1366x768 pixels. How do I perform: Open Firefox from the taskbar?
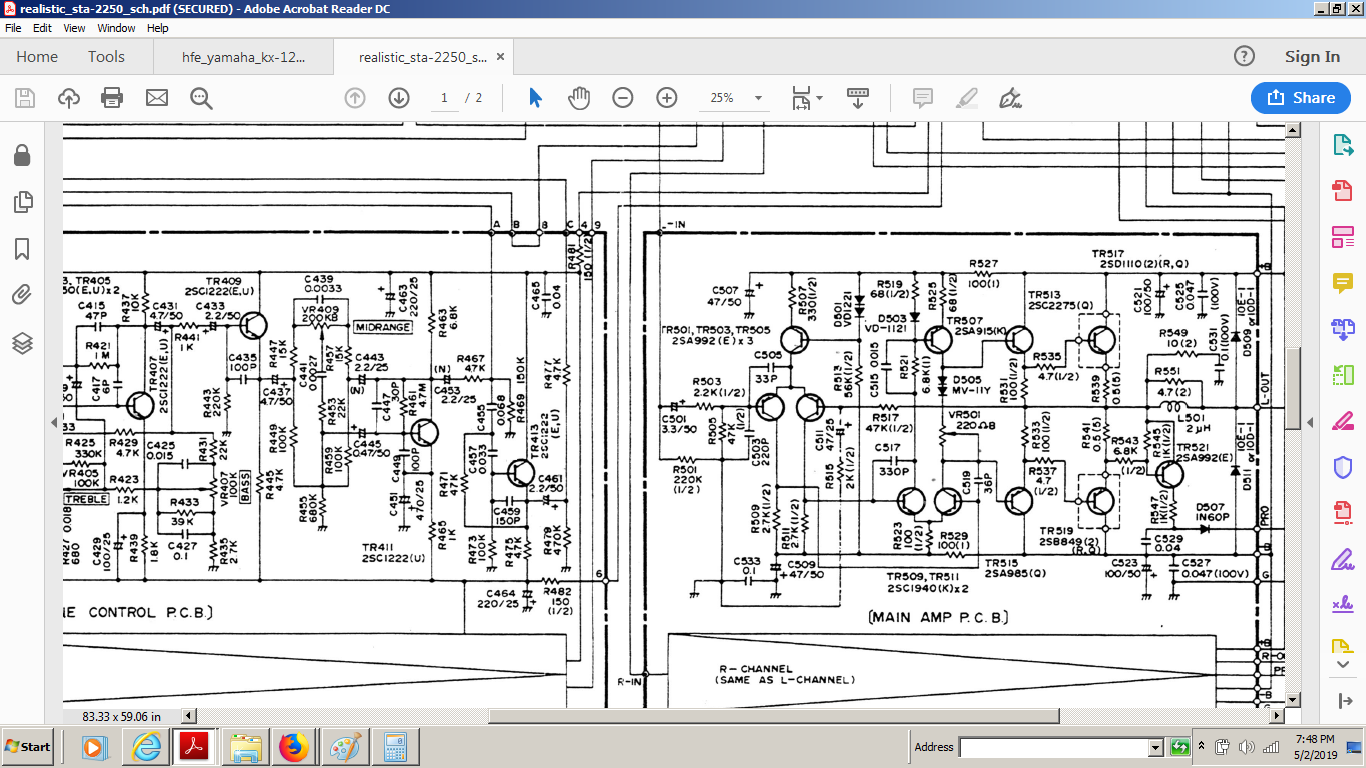tap(294, 747)
